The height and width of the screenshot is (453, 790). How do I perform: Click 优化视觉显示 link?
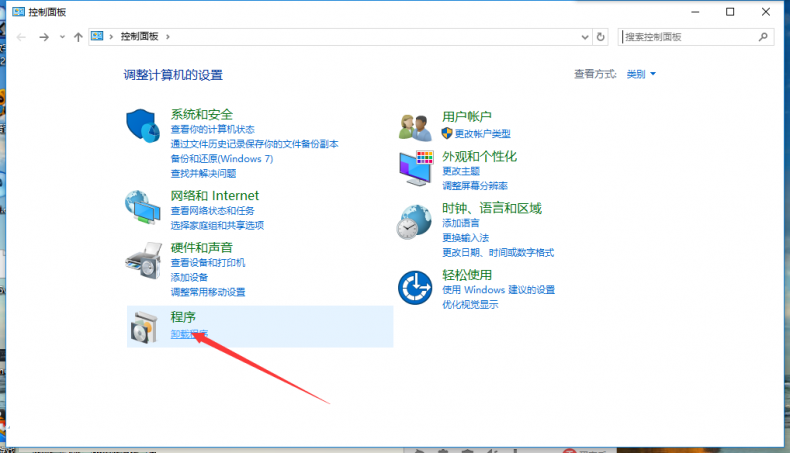[470, 304]
